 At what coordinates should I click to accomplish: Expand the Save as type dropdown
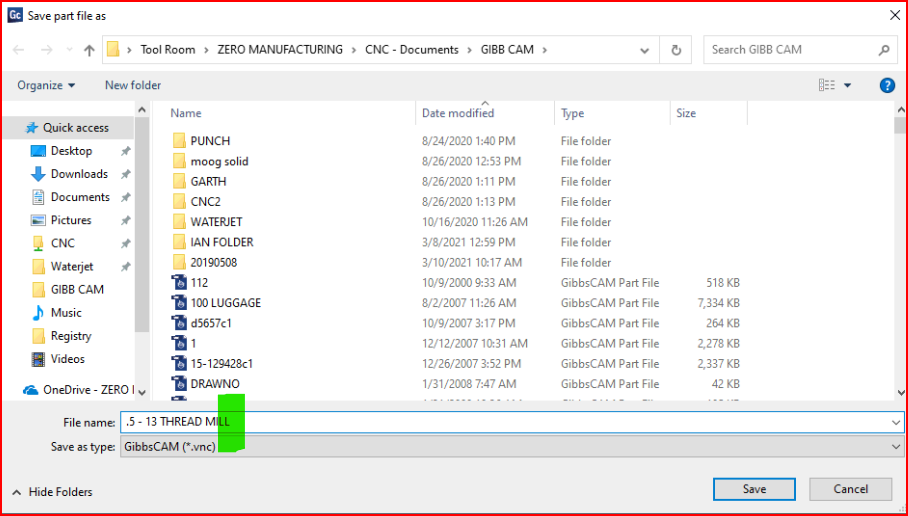pyautogui.click(x=511, y=447)
